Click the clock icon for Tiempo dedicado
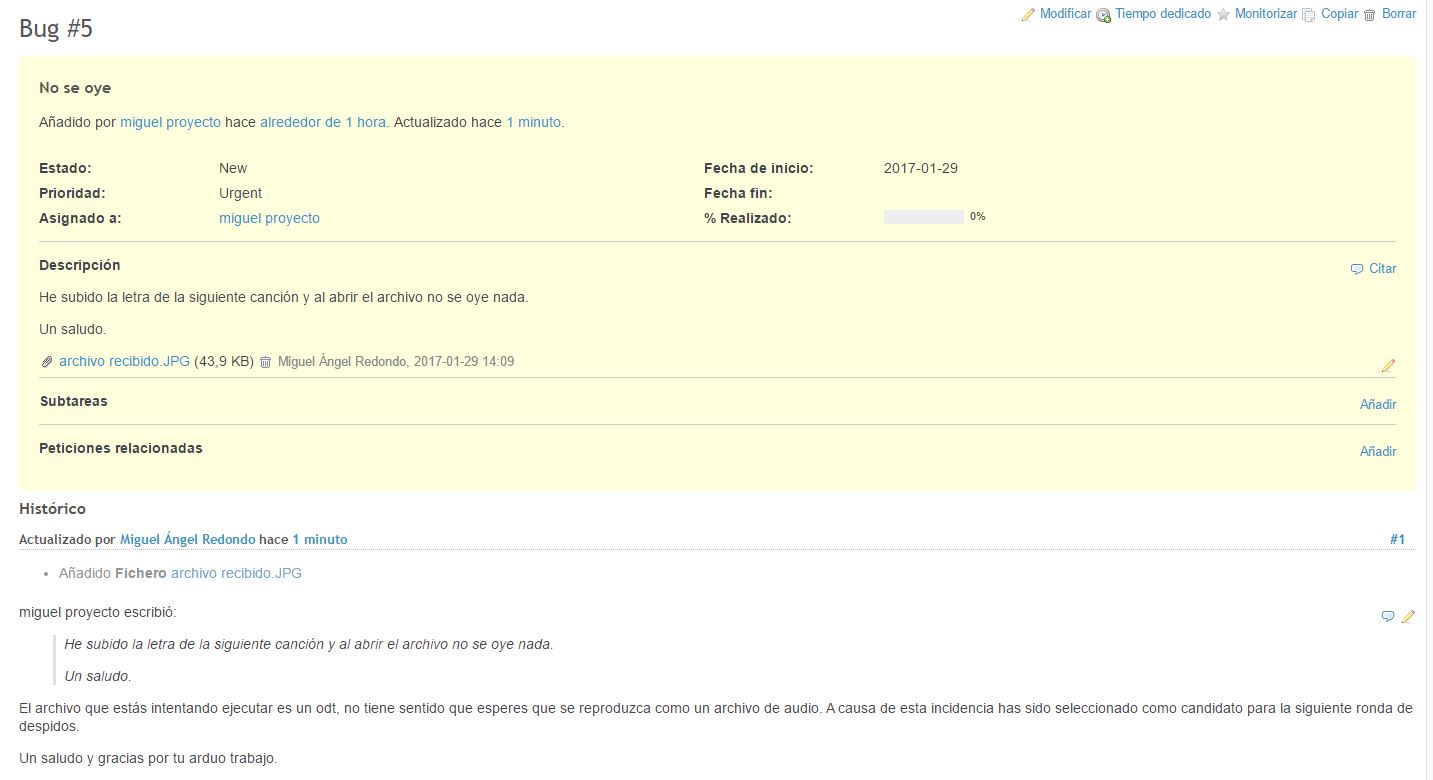Viewport: 1433px width, 780px height. click(x=1104, y=15)
